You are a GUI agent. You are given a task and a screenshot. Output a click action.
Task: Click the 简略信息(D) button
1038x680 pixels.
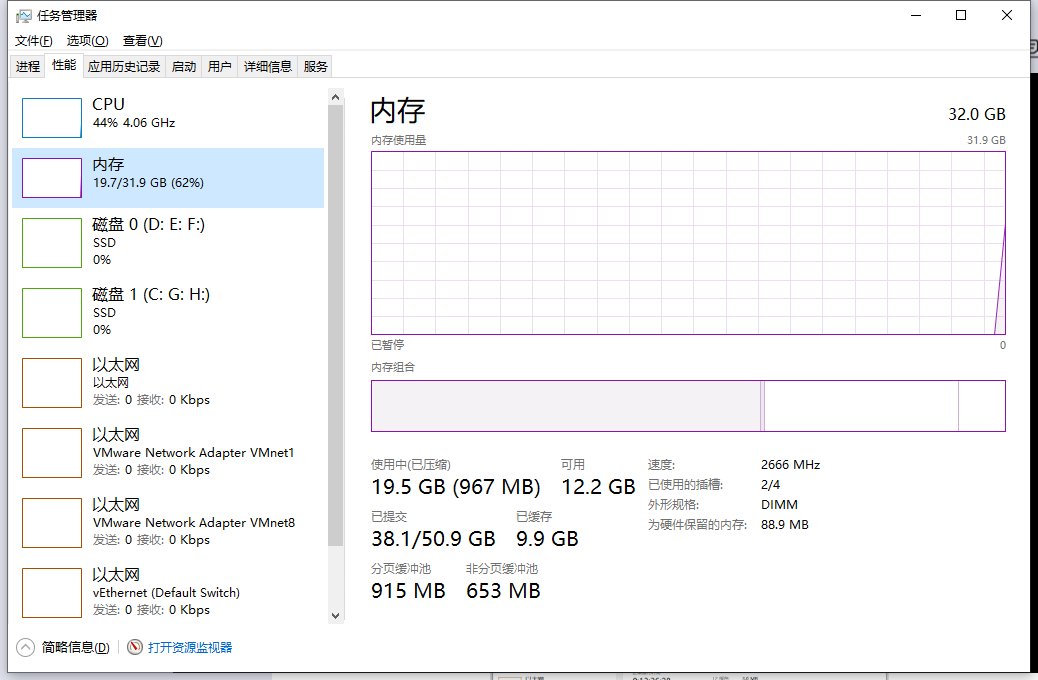[75, 648]
